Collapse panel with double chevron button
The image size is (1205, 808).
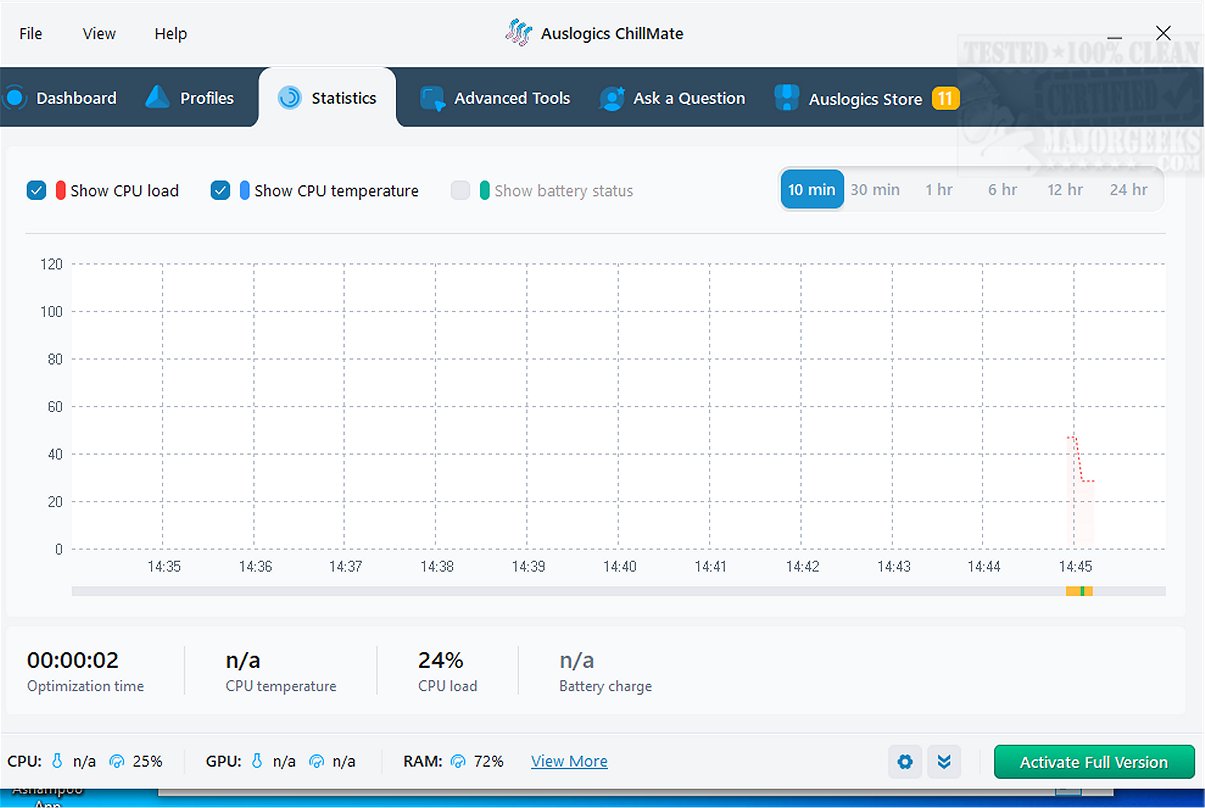pos(944,762)
